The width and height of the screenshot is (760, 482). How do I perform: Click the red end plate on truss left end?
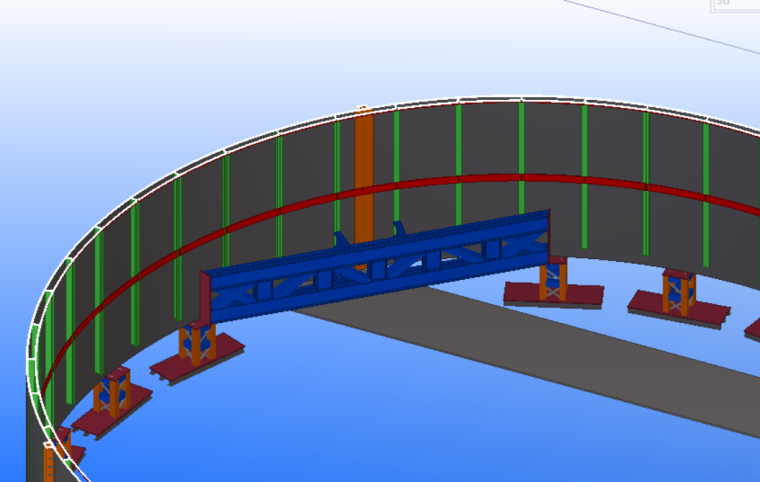click(x=205, y=297)
